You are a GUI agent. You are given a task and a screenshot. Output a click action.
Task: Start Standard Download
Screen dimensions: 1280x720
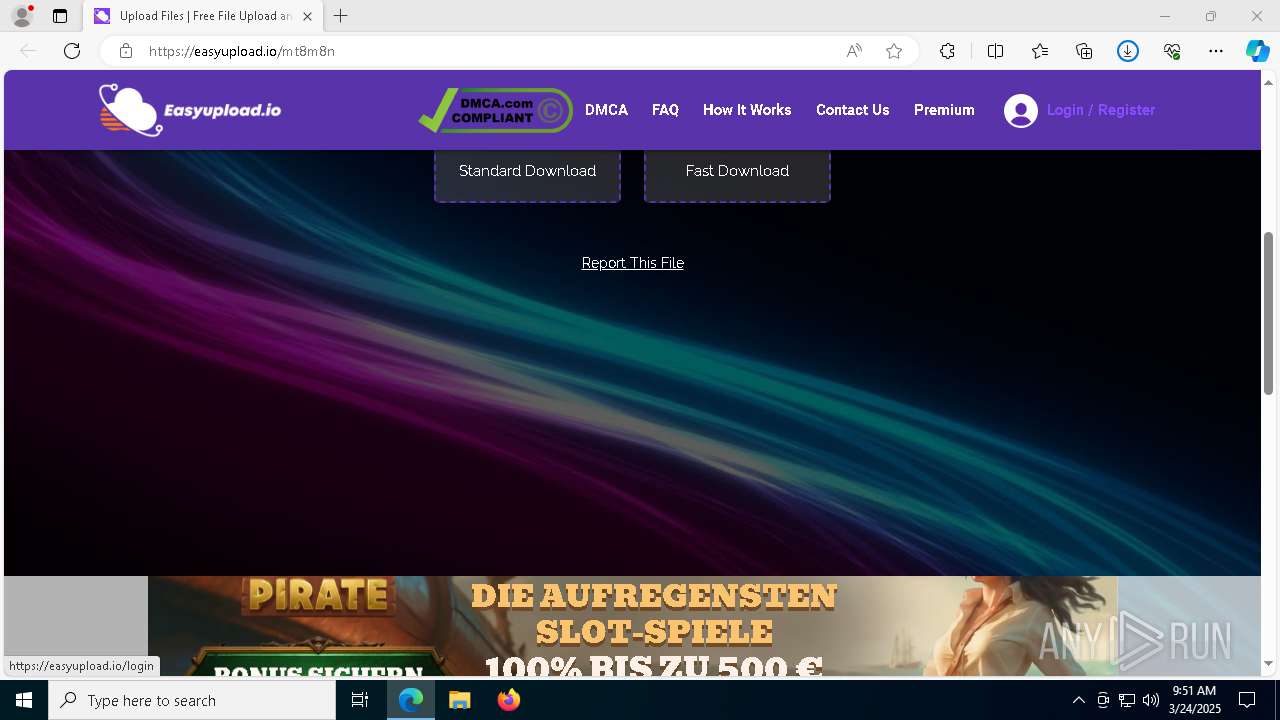point(527,172)
